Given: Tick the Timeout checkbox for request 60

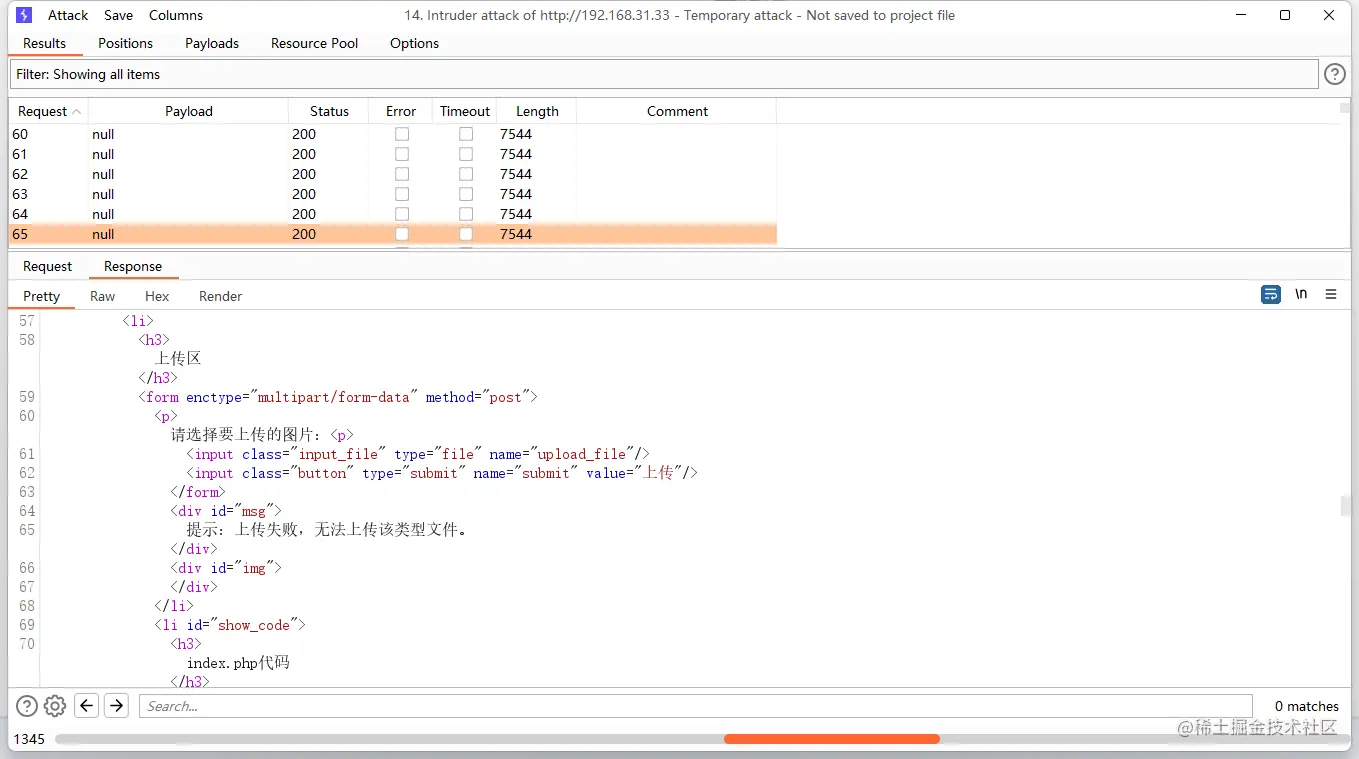Looking at the screenshot, I should coord(466,134).
